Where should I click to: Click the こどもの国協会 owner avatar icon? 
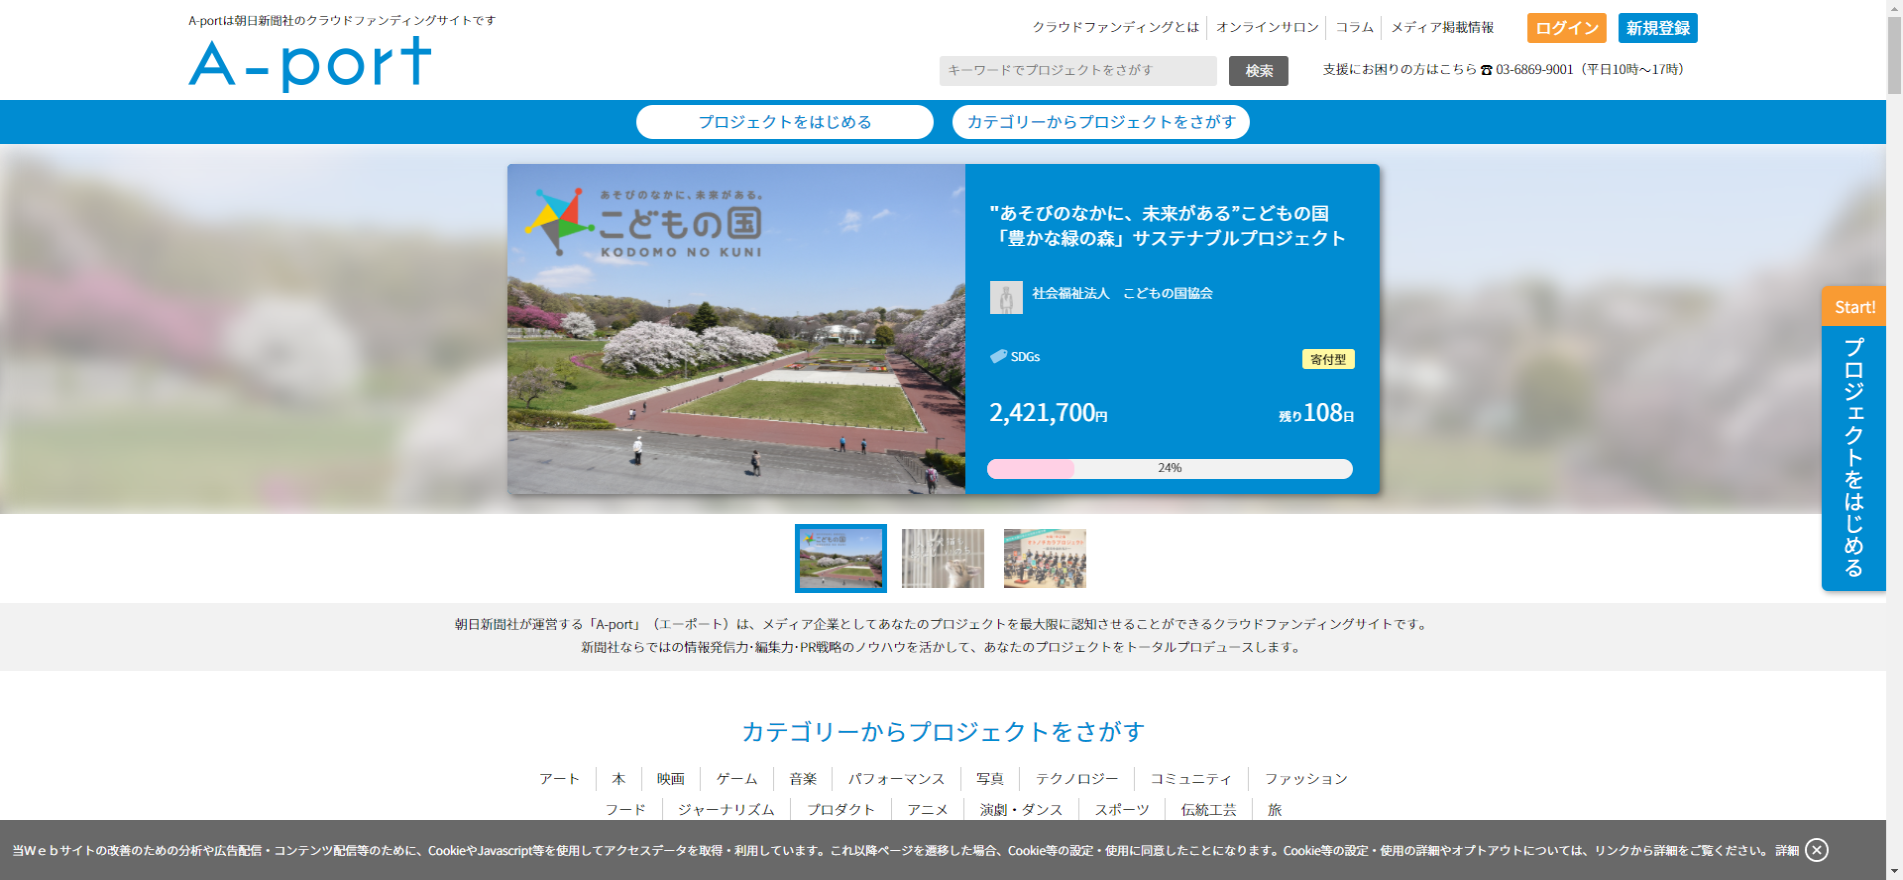[1006, 297]
